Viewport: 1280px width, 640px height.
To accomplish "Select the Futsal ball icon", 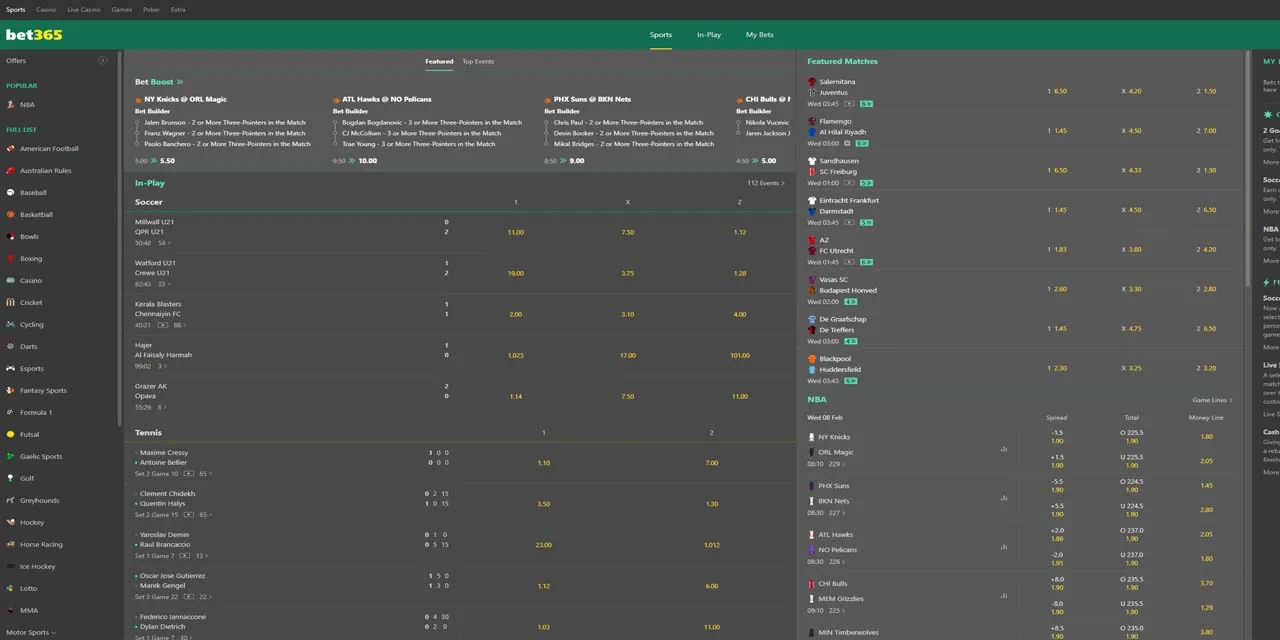I will pyautogui.click(x=11, y=434).
